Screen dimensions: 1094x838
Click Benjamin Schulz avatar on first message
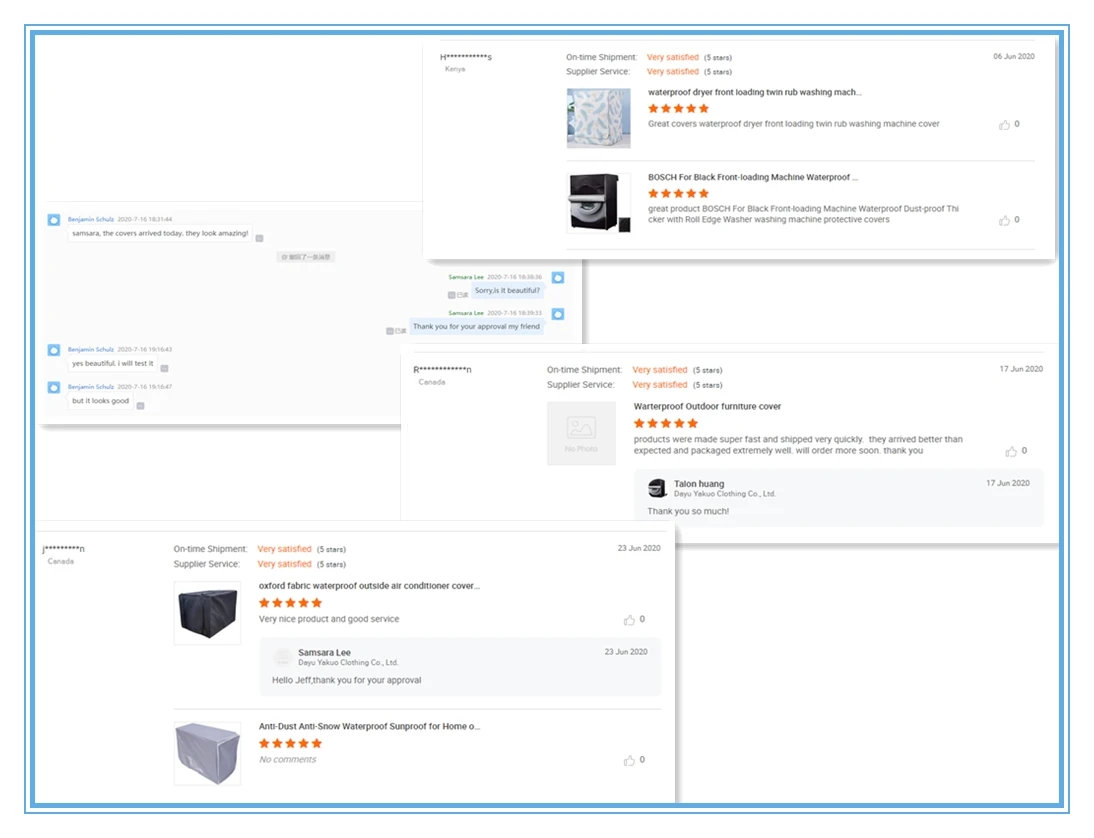coord(54,220)
